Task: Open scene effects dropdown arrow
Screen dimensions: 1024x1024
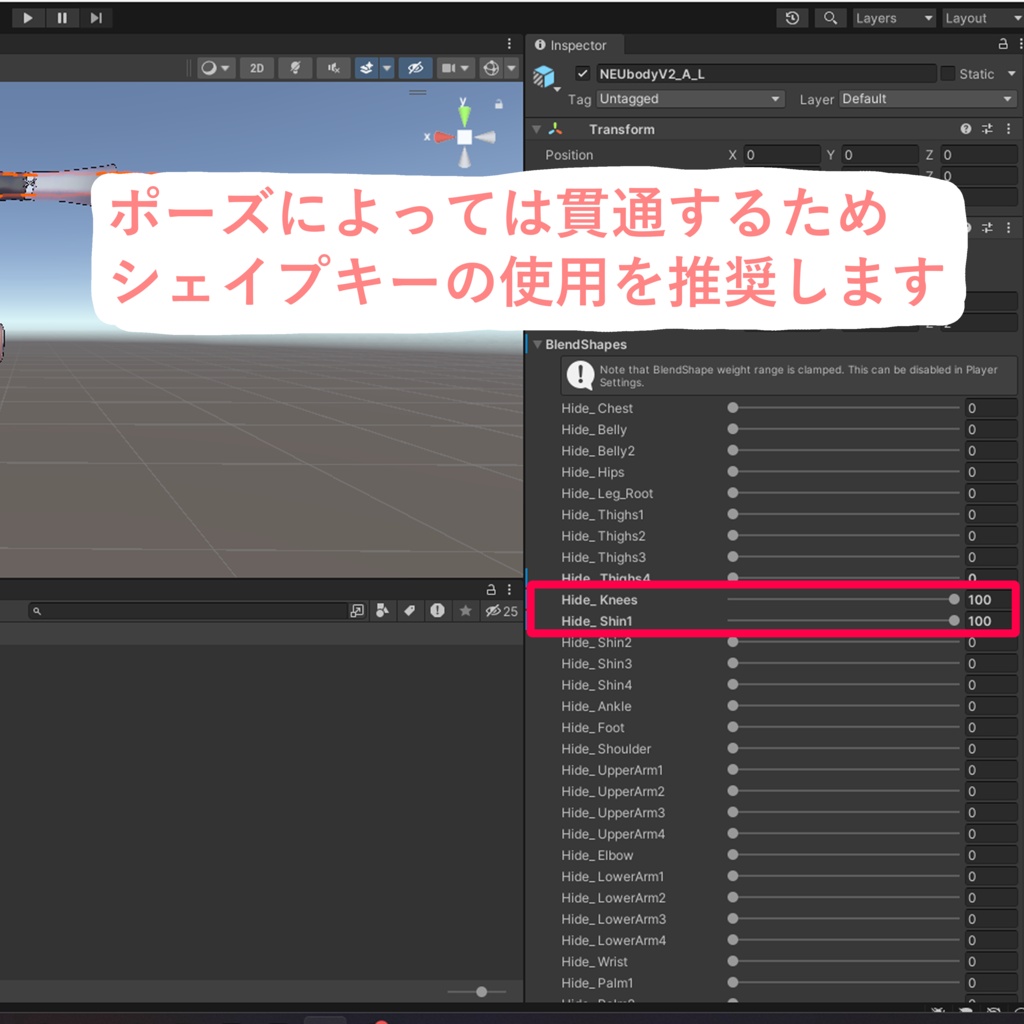Action: pyautogui.click(x=387, y=68)
